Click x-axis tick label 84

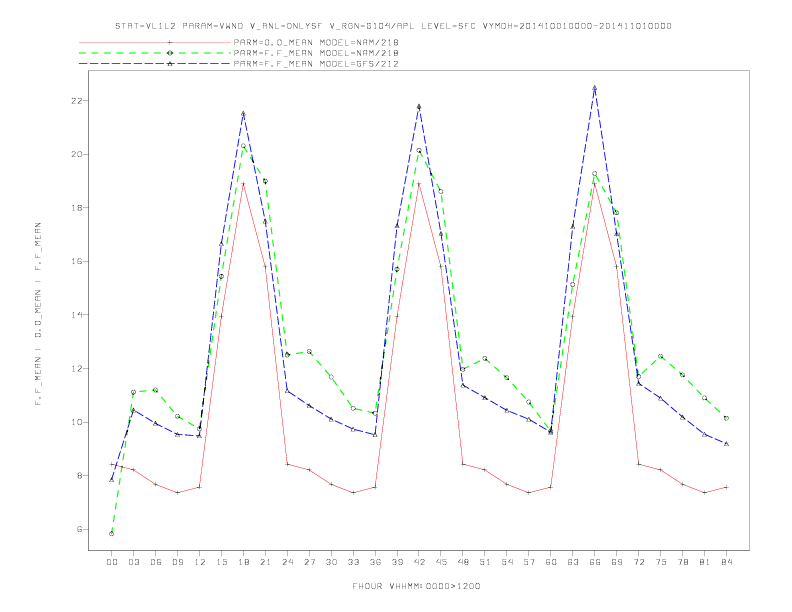(727, 562)
